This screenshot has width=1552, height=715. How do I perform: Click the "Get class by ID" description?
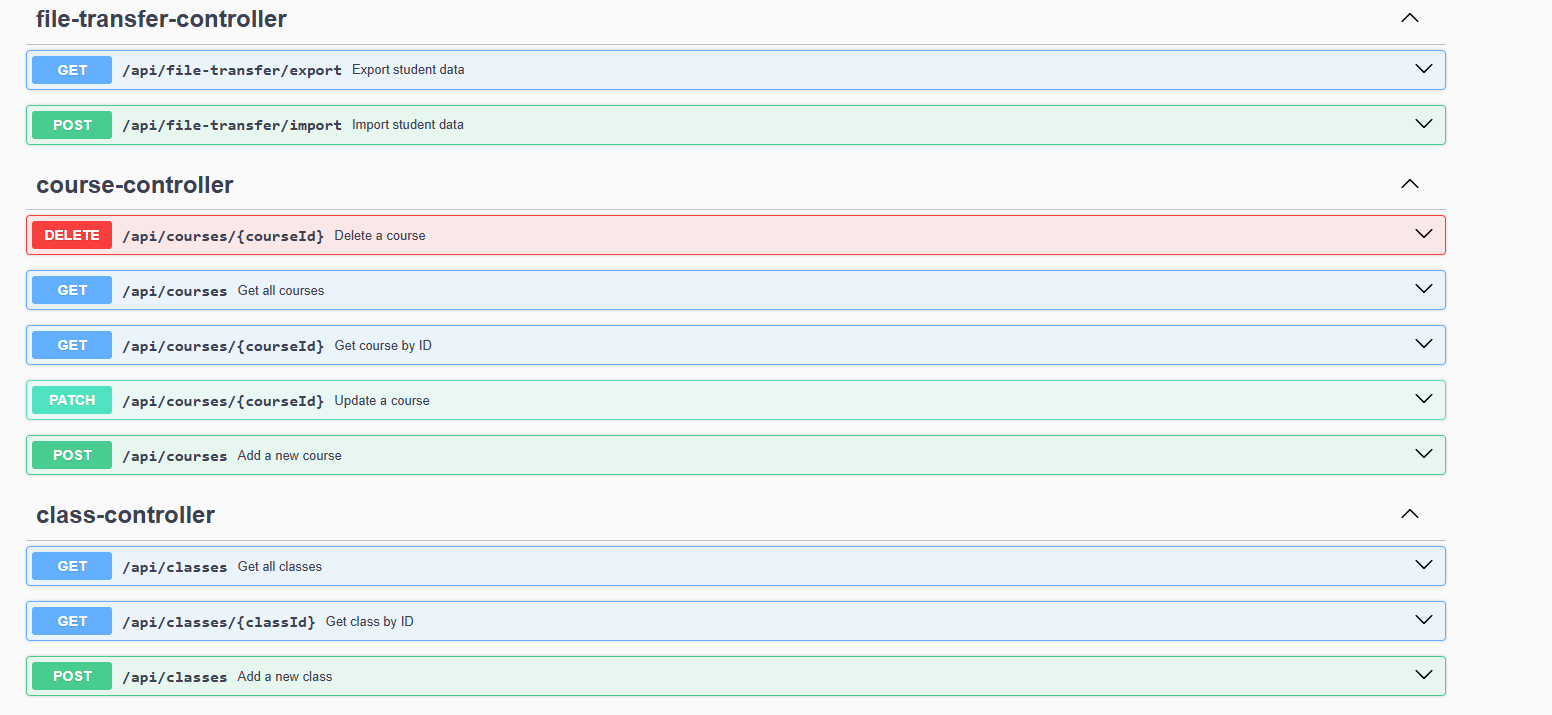click(x=370, y=621)
